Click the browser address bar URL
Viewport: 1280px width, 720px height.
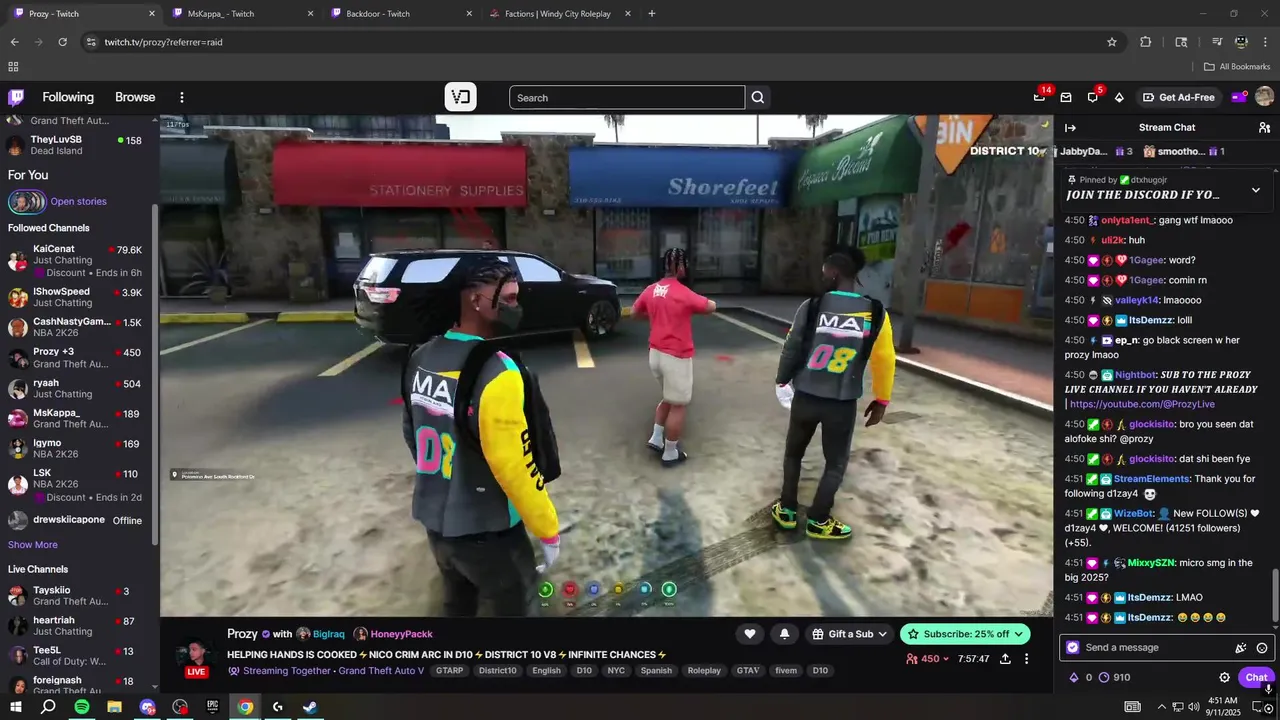pos(164,42)
